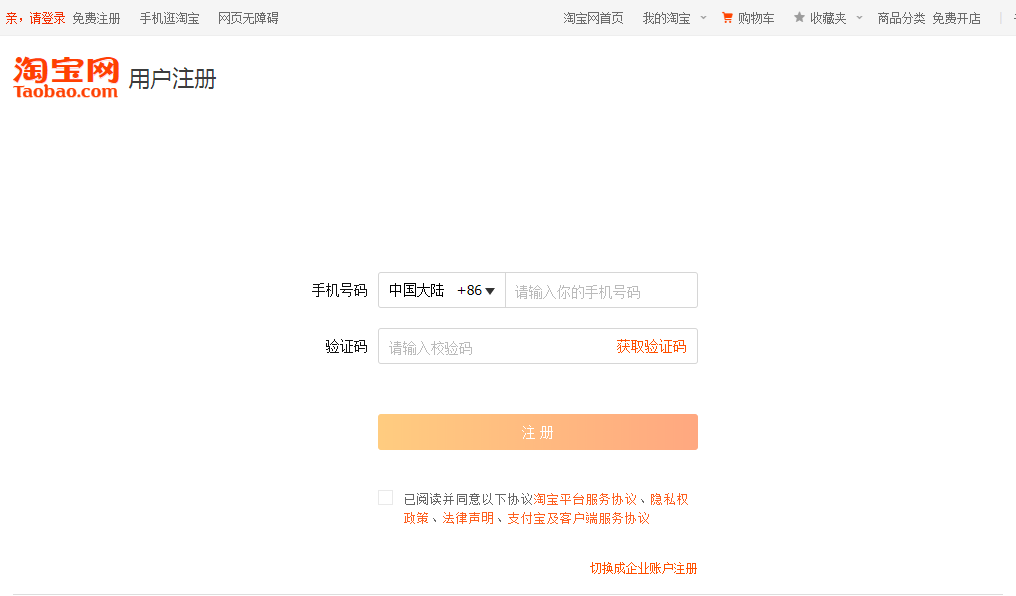The width and height of the screenshot is (1016, 596).
Task: Open 支付宝及客户端服务协议
Action: pos(578,518)
